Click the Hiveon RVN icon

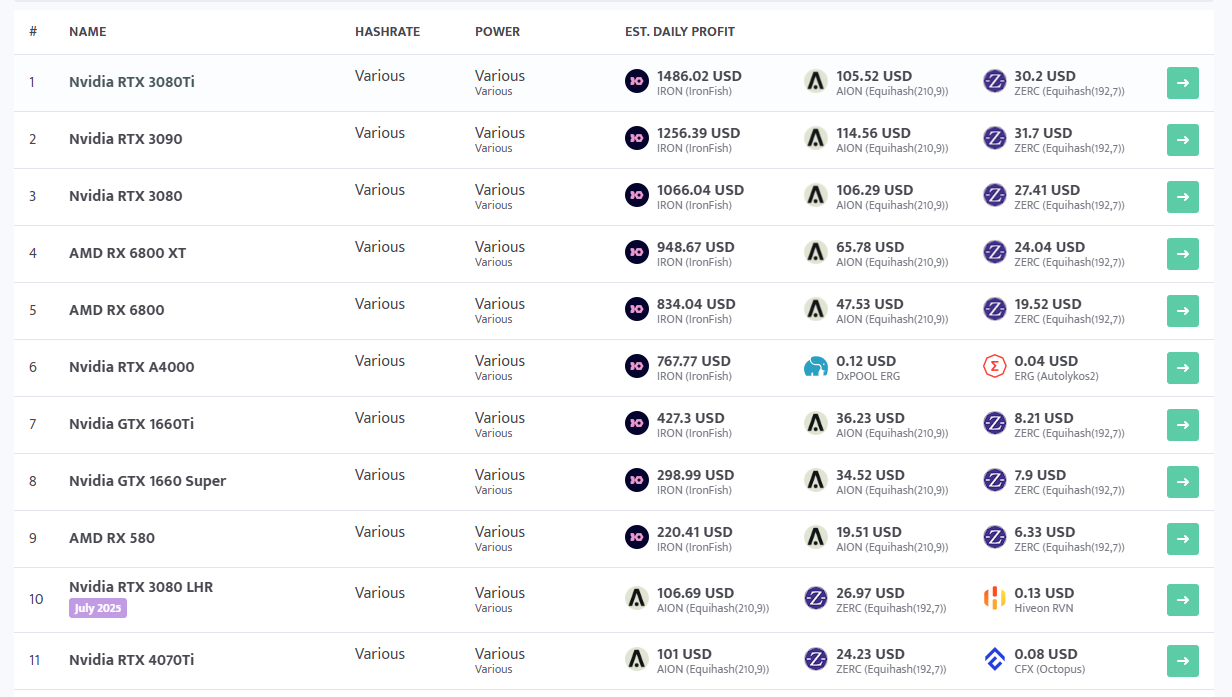(x=995, y=599)
